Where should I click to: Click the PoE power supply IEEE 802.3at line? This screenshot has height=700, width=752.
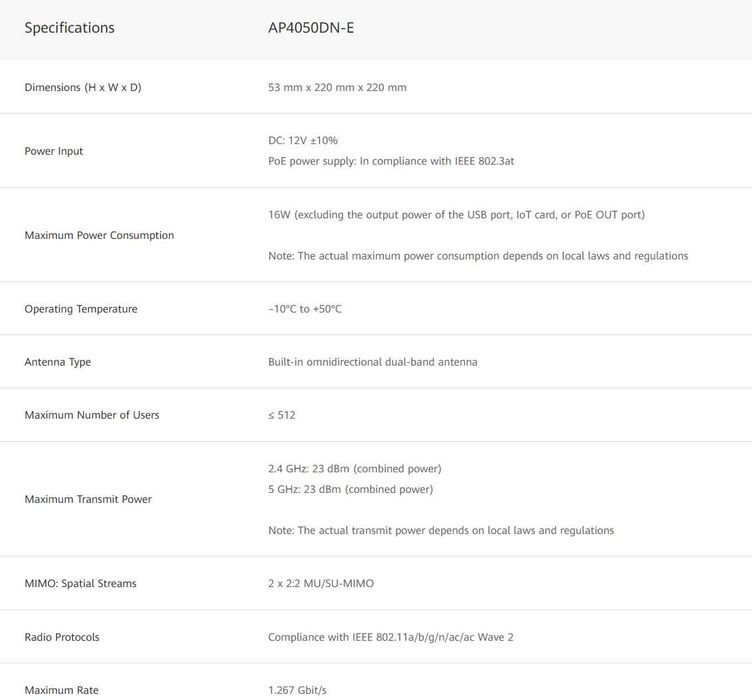[391, 161]
